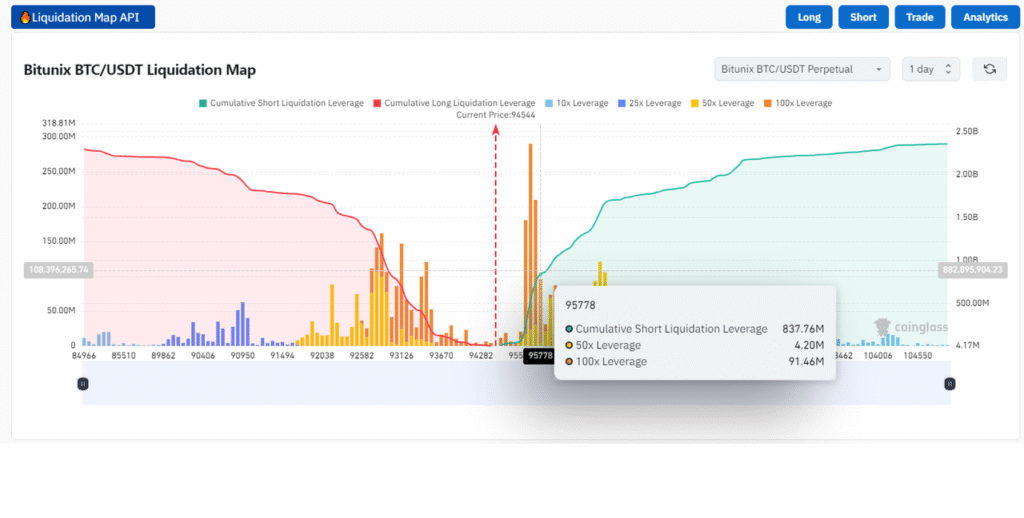Viewport: 1024px width, 518px height.
Task: Click the left handle of the range slider
Action: 83,383
